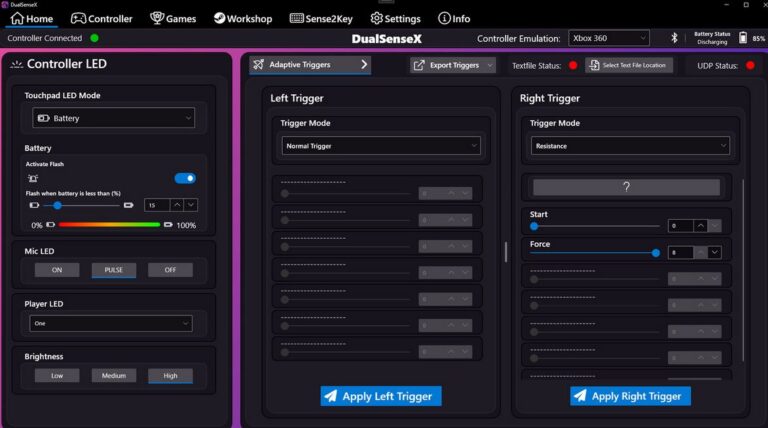Screen dimensions: 768x428
Task: Open the Workshop tab
Action: (x=243, y=18)
